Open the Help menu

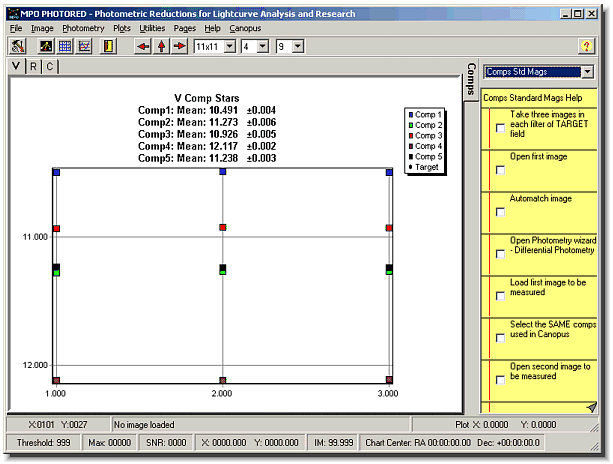pyautogui.click(x=212, y=28)
